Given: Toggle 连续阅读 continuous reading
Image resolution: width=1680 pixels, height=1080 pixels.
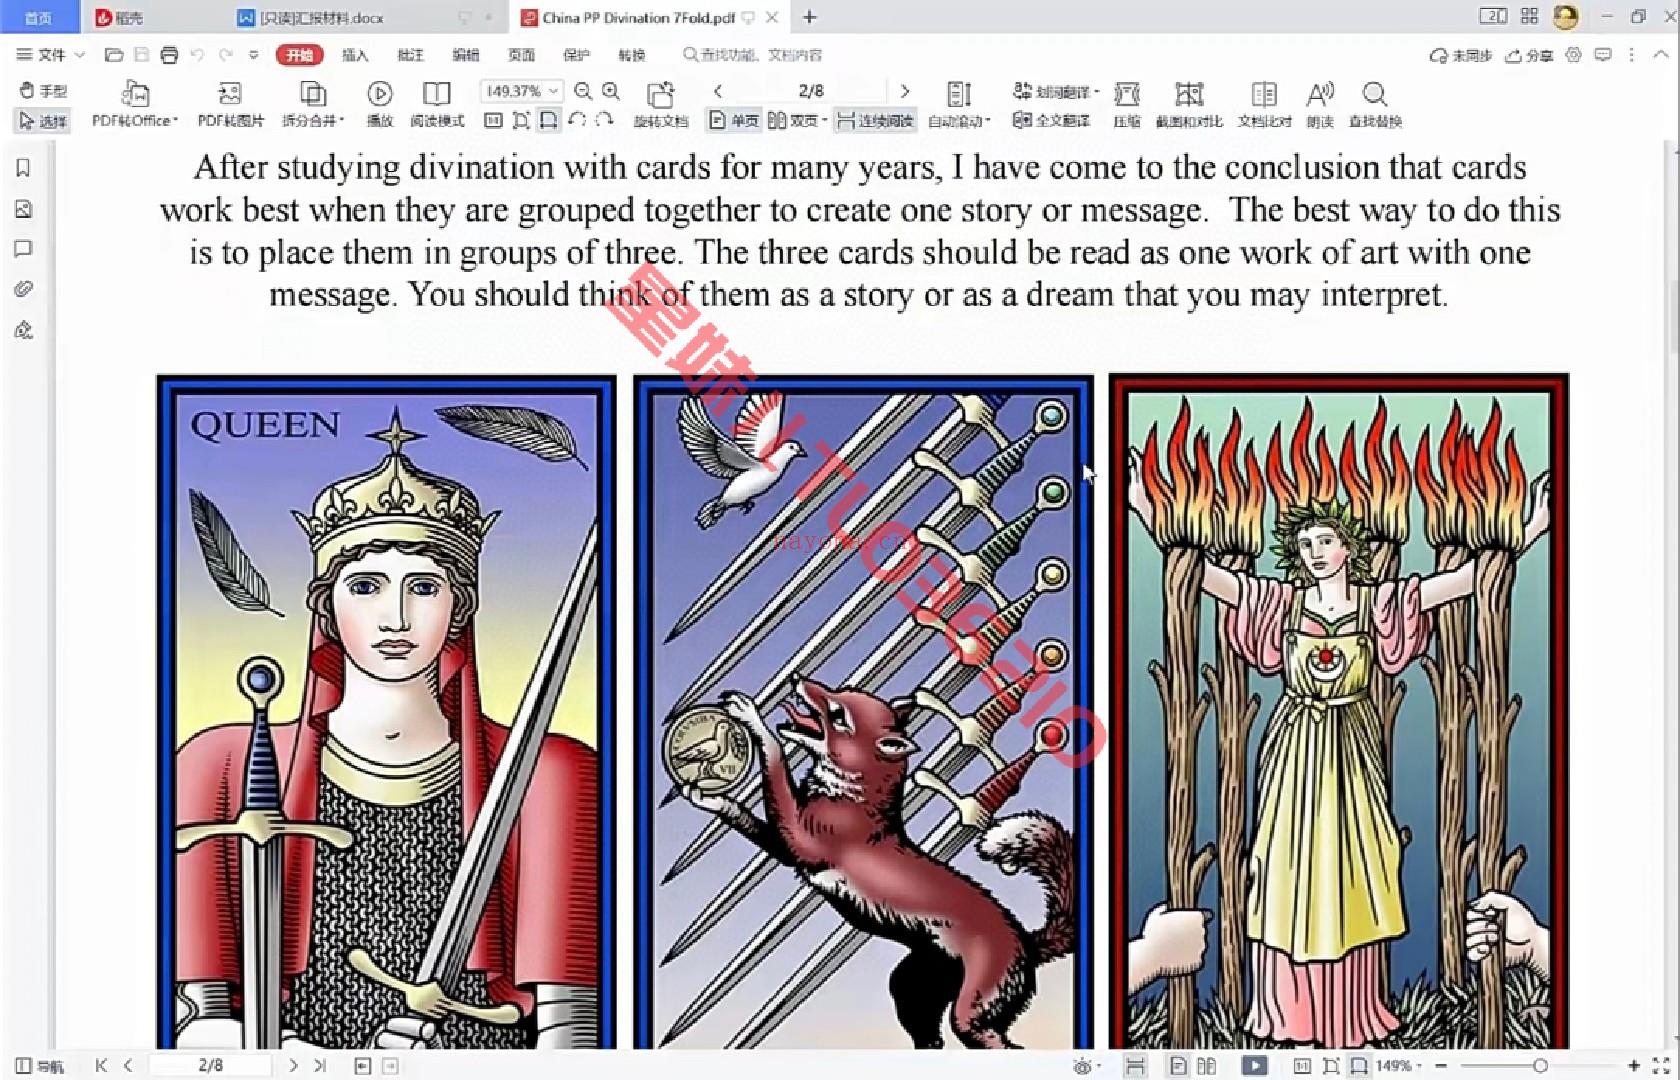Looking at the screenshot, I should point(875,121).
